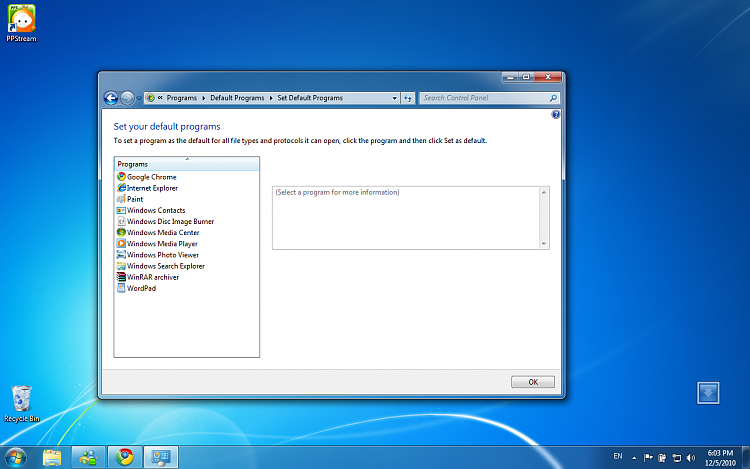Select the Windows Disc Image Burner icon
Screen dimensions: 750x469
[121, 221]
